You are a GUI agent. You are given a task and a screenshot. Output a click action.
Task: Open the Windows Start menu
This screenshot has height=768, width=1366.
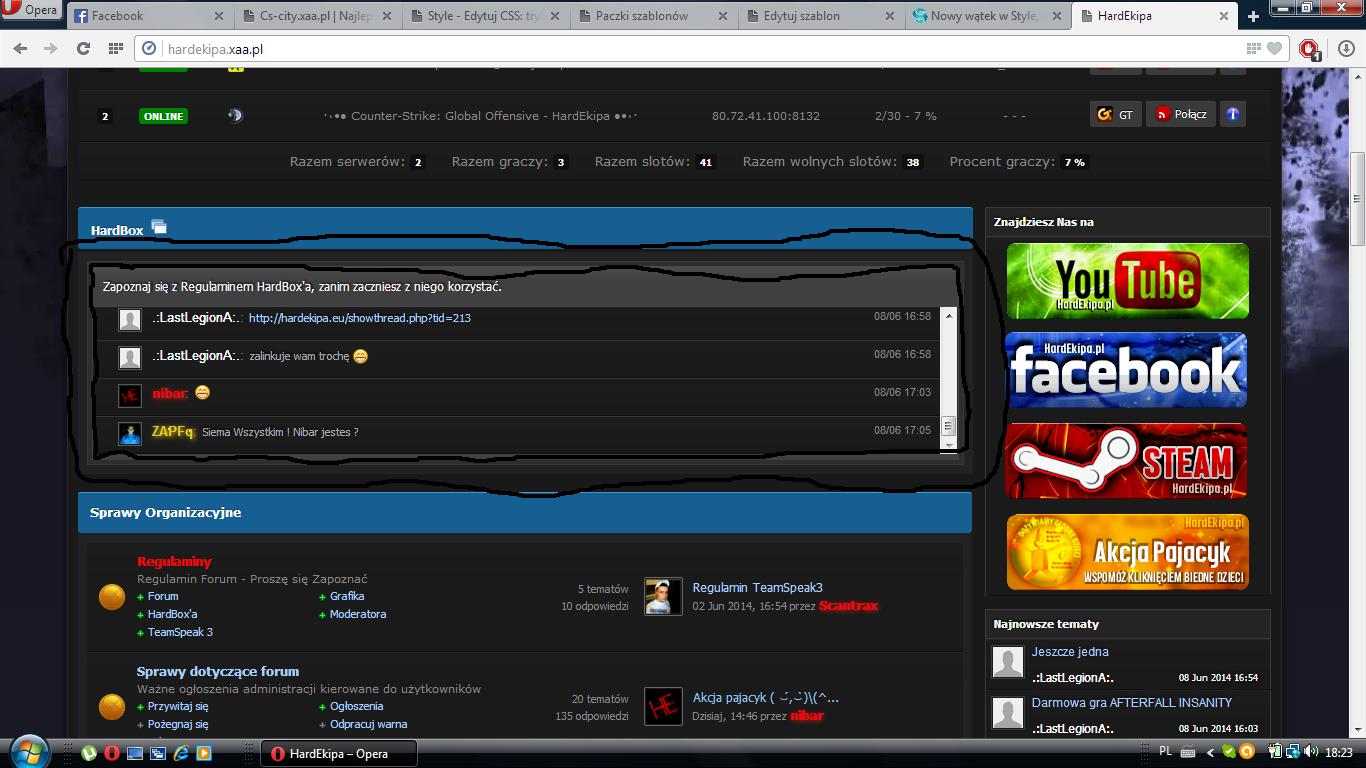(28, 751)
